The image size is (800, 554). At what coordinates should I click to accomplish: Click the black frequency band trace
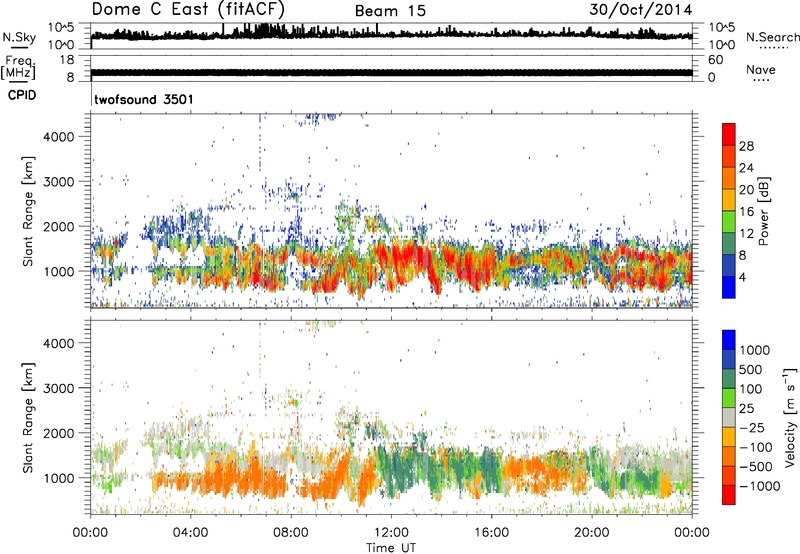tap(391, 72)
